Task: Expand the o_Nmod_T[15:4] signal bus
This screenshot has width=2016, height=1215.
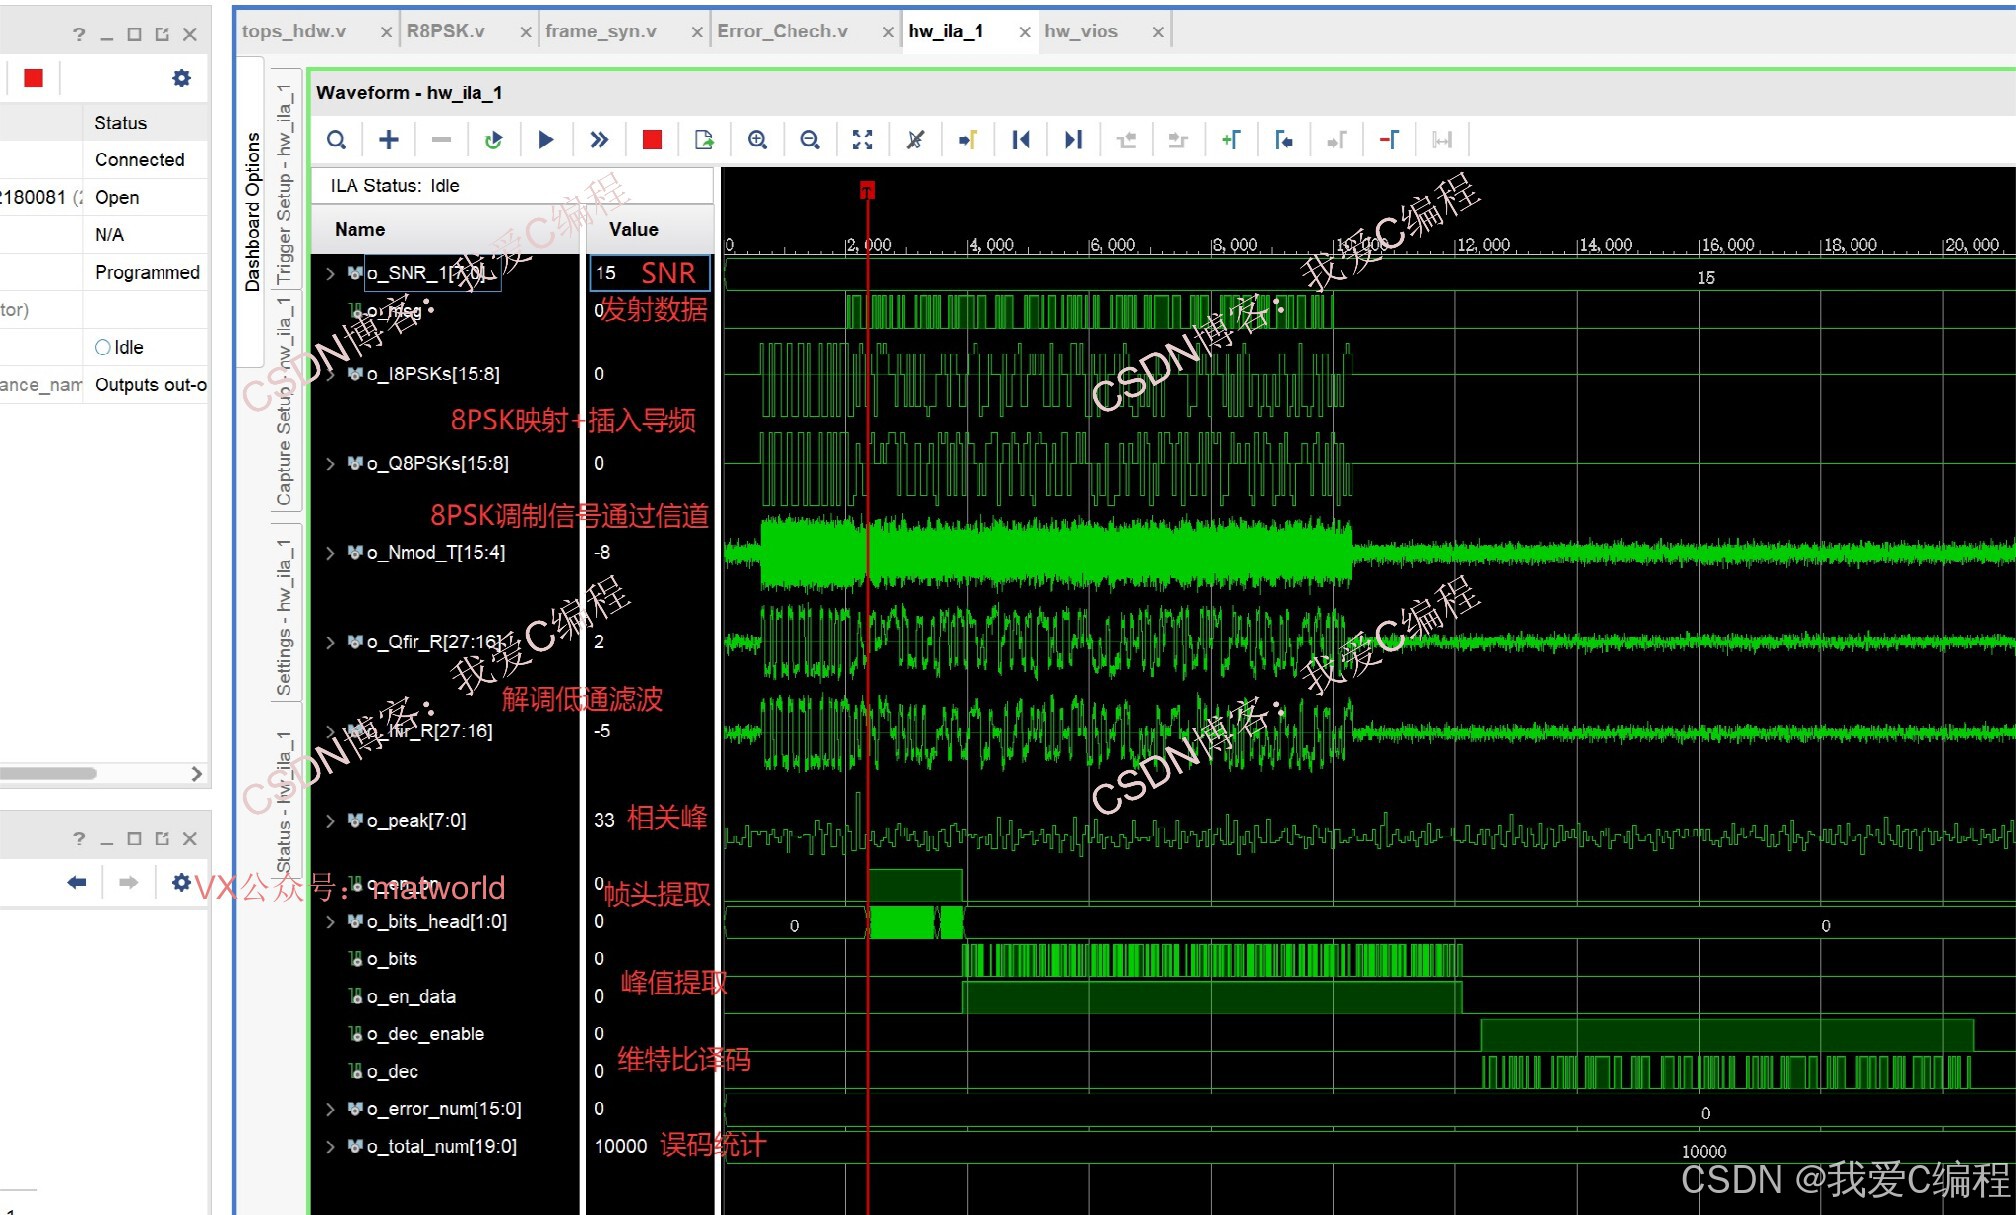Action: pyautogui.click(x=330, y=552)
